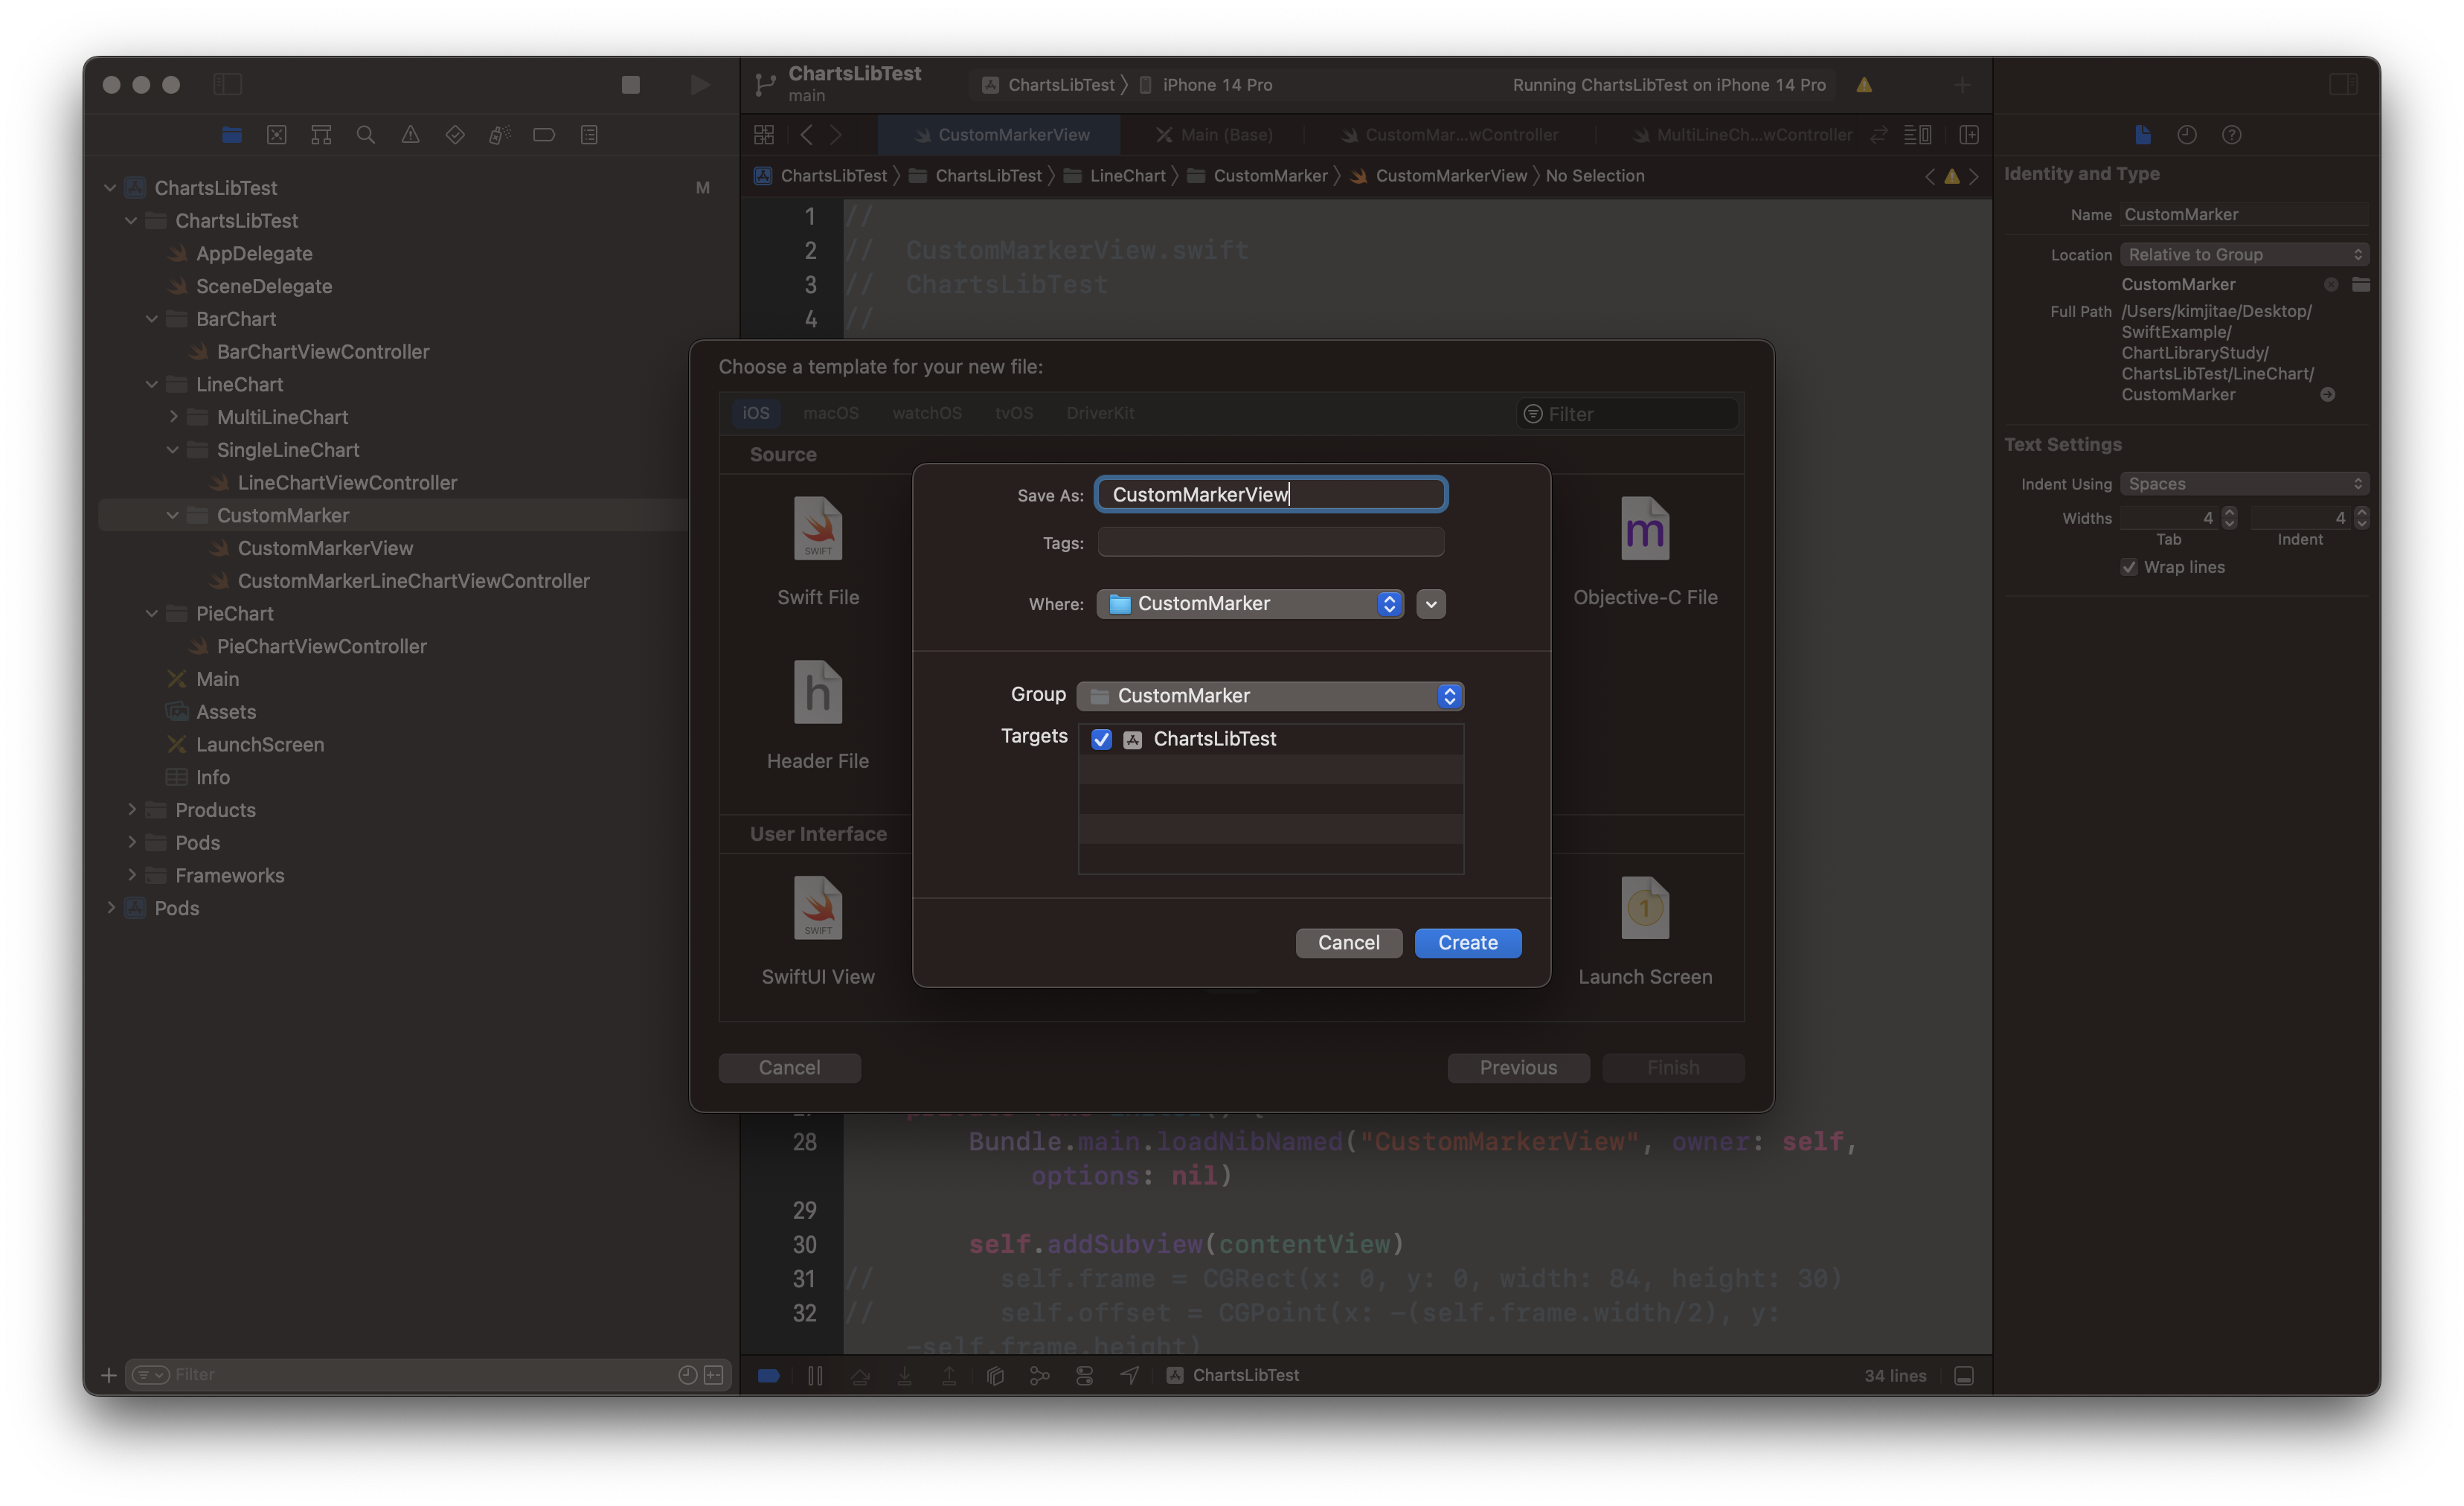
Task: Select the macOS platform tab
Action: (830, 413)
